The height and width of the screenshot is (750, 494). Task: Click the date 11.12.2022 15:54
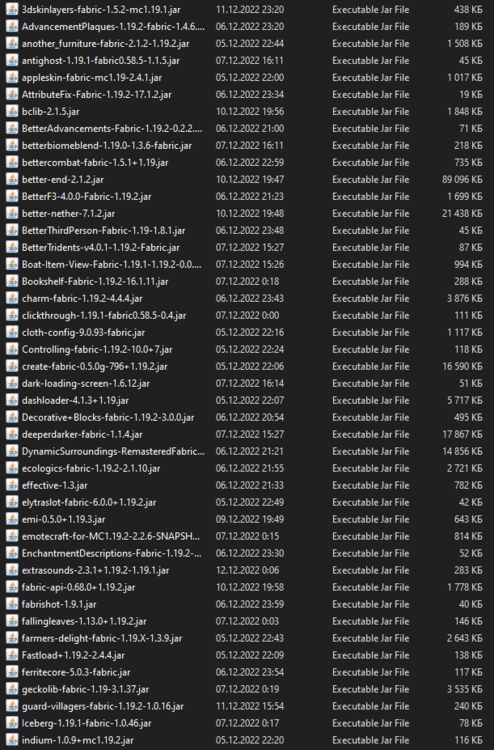pyautogui.click(x=250, y=706)
